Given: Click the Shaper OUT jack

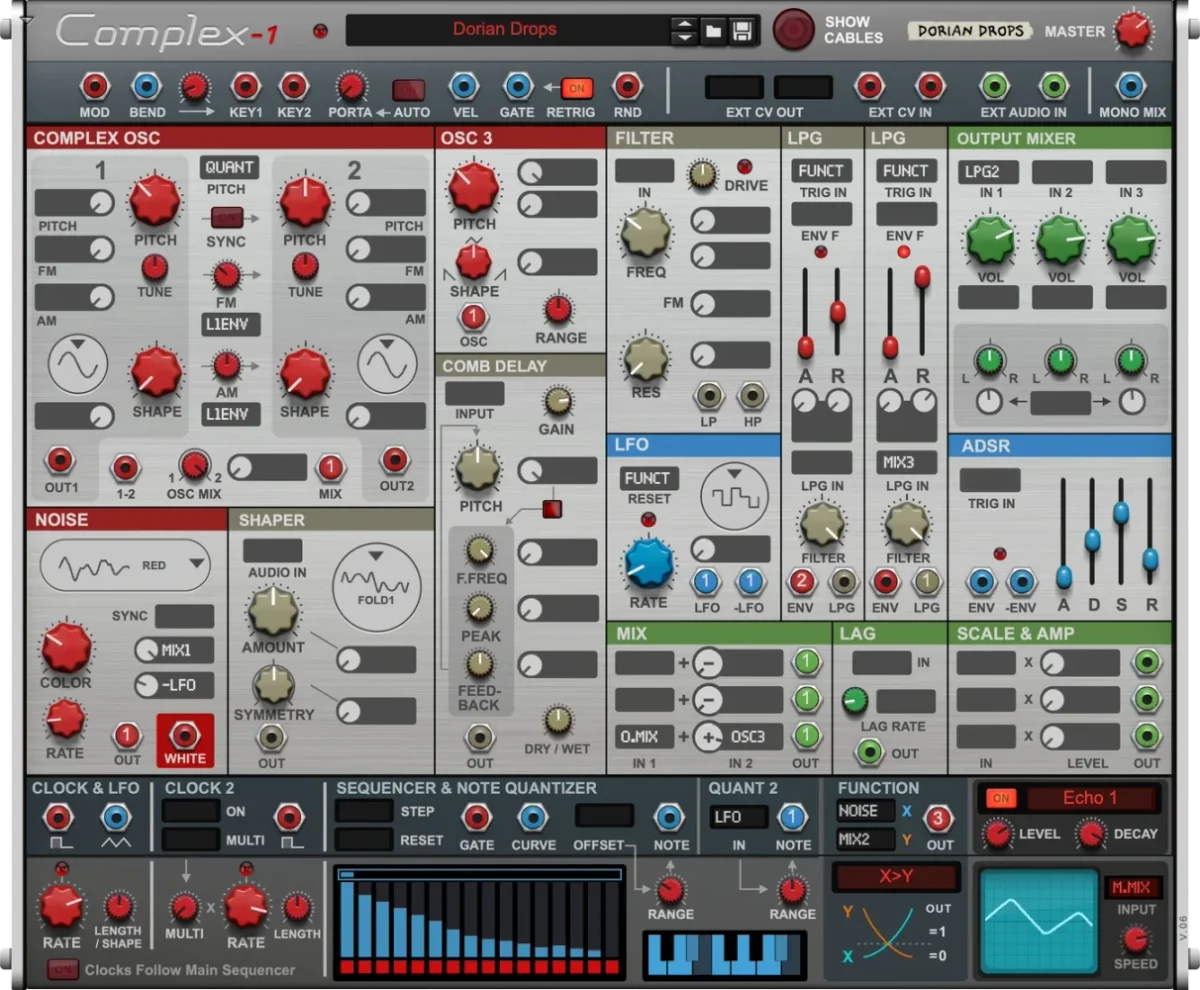Looking at the screenshot, I should point(271,738).
